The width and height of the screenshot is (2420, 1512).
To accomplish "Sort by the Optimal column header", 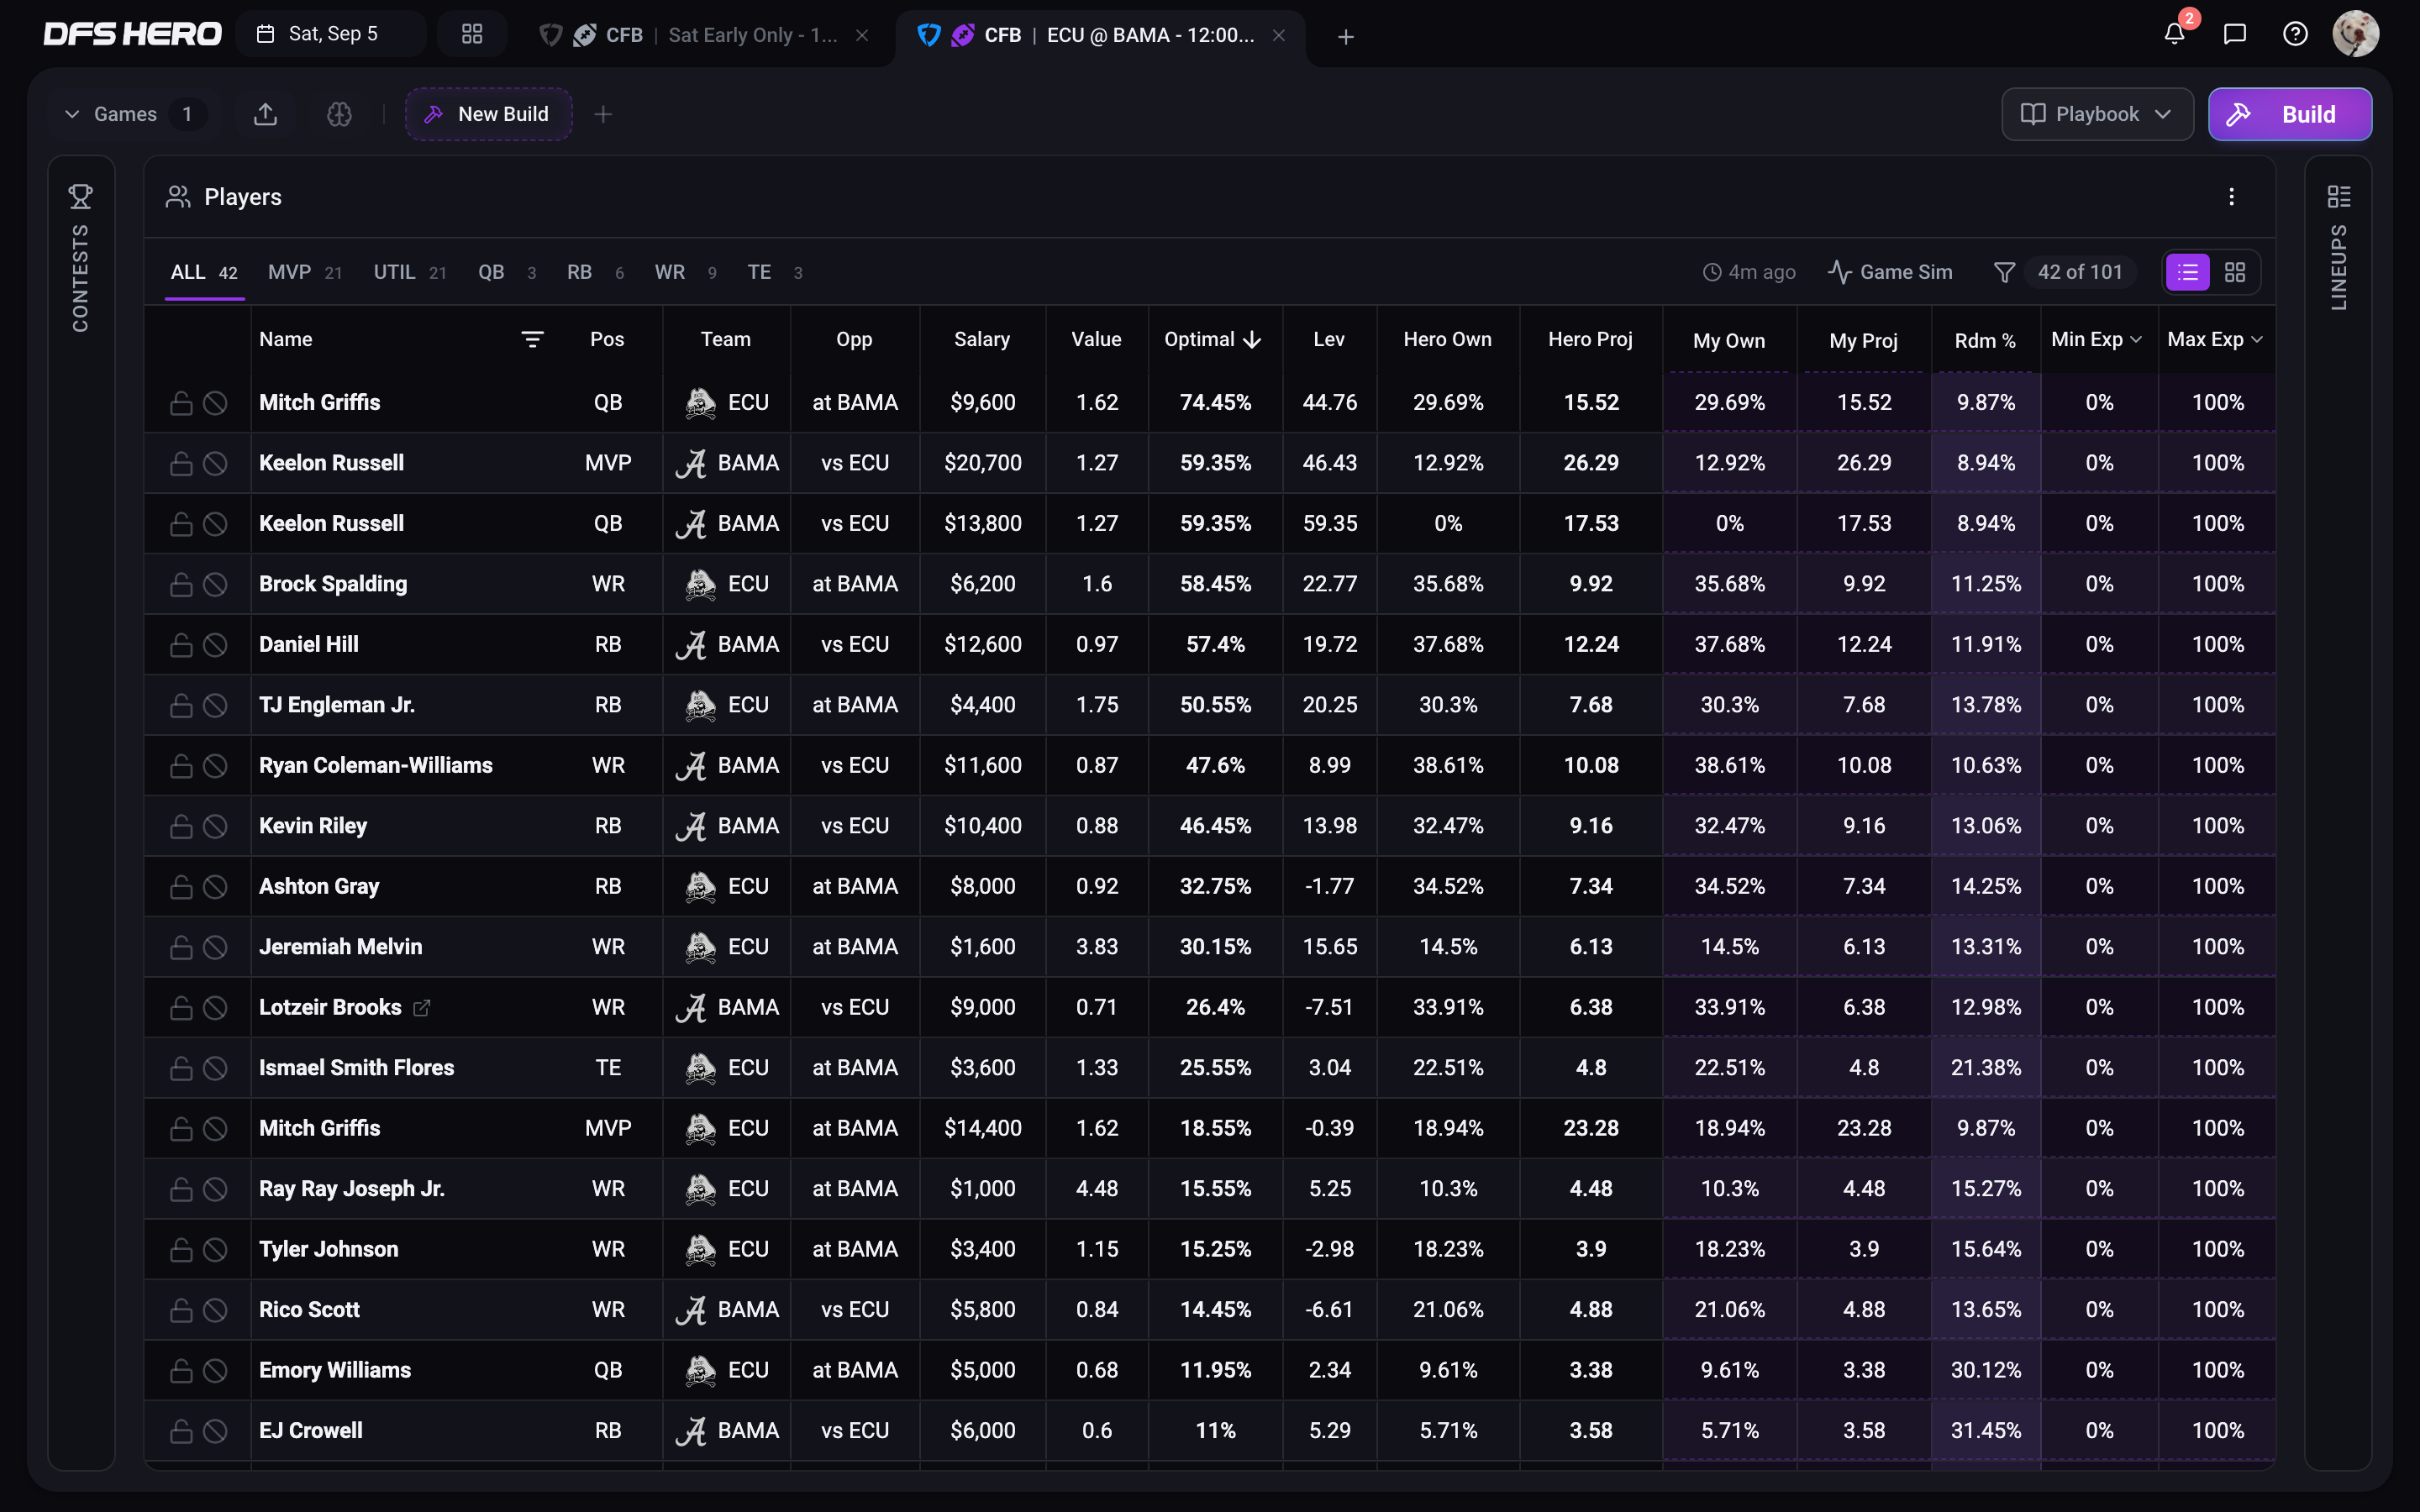I will tap(1212, 340).
